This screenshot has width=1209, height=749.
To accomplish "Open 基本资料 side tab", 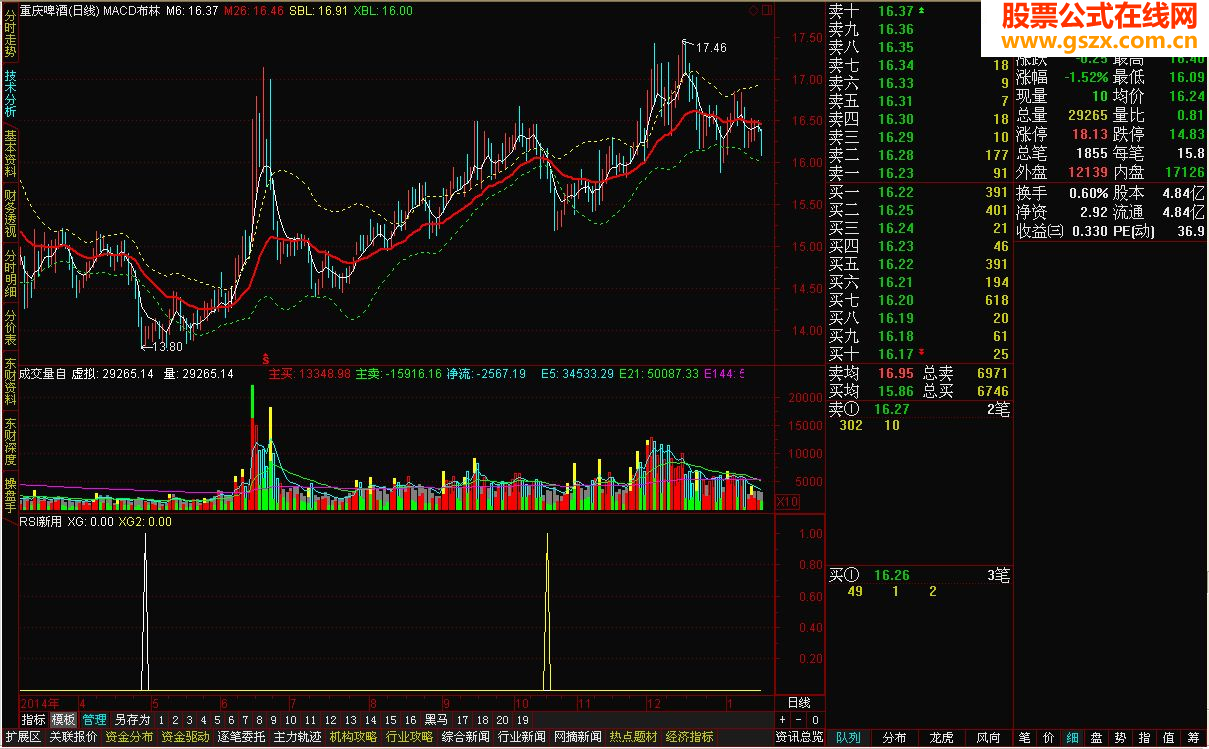I will coord(10,154).
